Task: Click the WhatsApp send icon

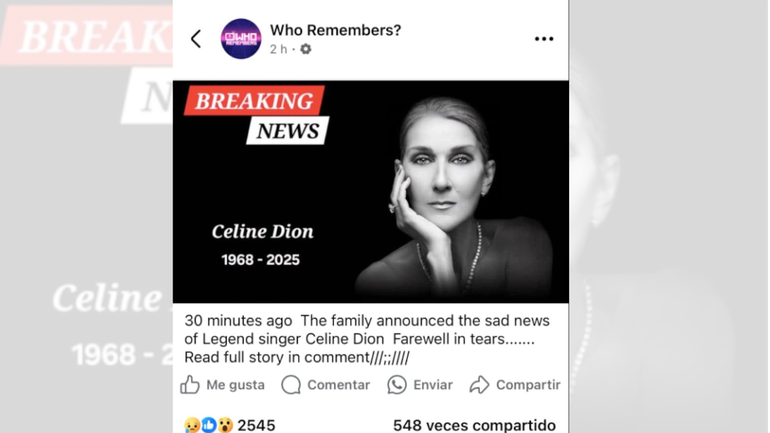Action: 397,385
